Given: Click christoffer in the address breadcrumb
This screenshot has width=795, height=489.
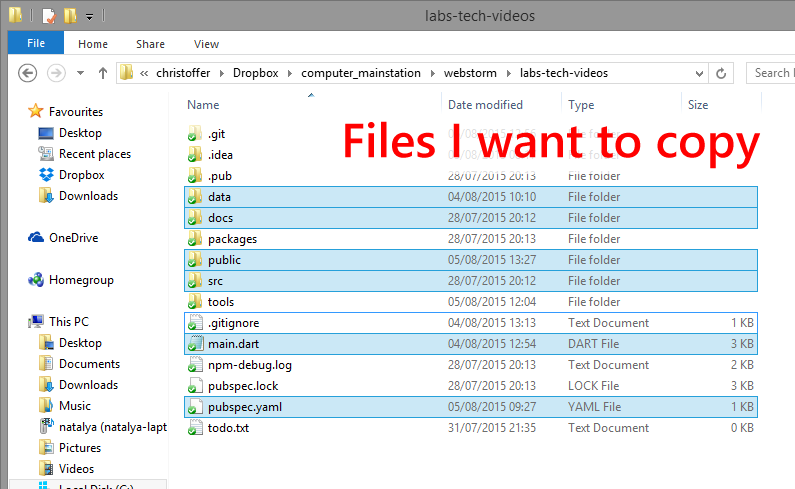Looking at the screenshot, I should 183,73.
